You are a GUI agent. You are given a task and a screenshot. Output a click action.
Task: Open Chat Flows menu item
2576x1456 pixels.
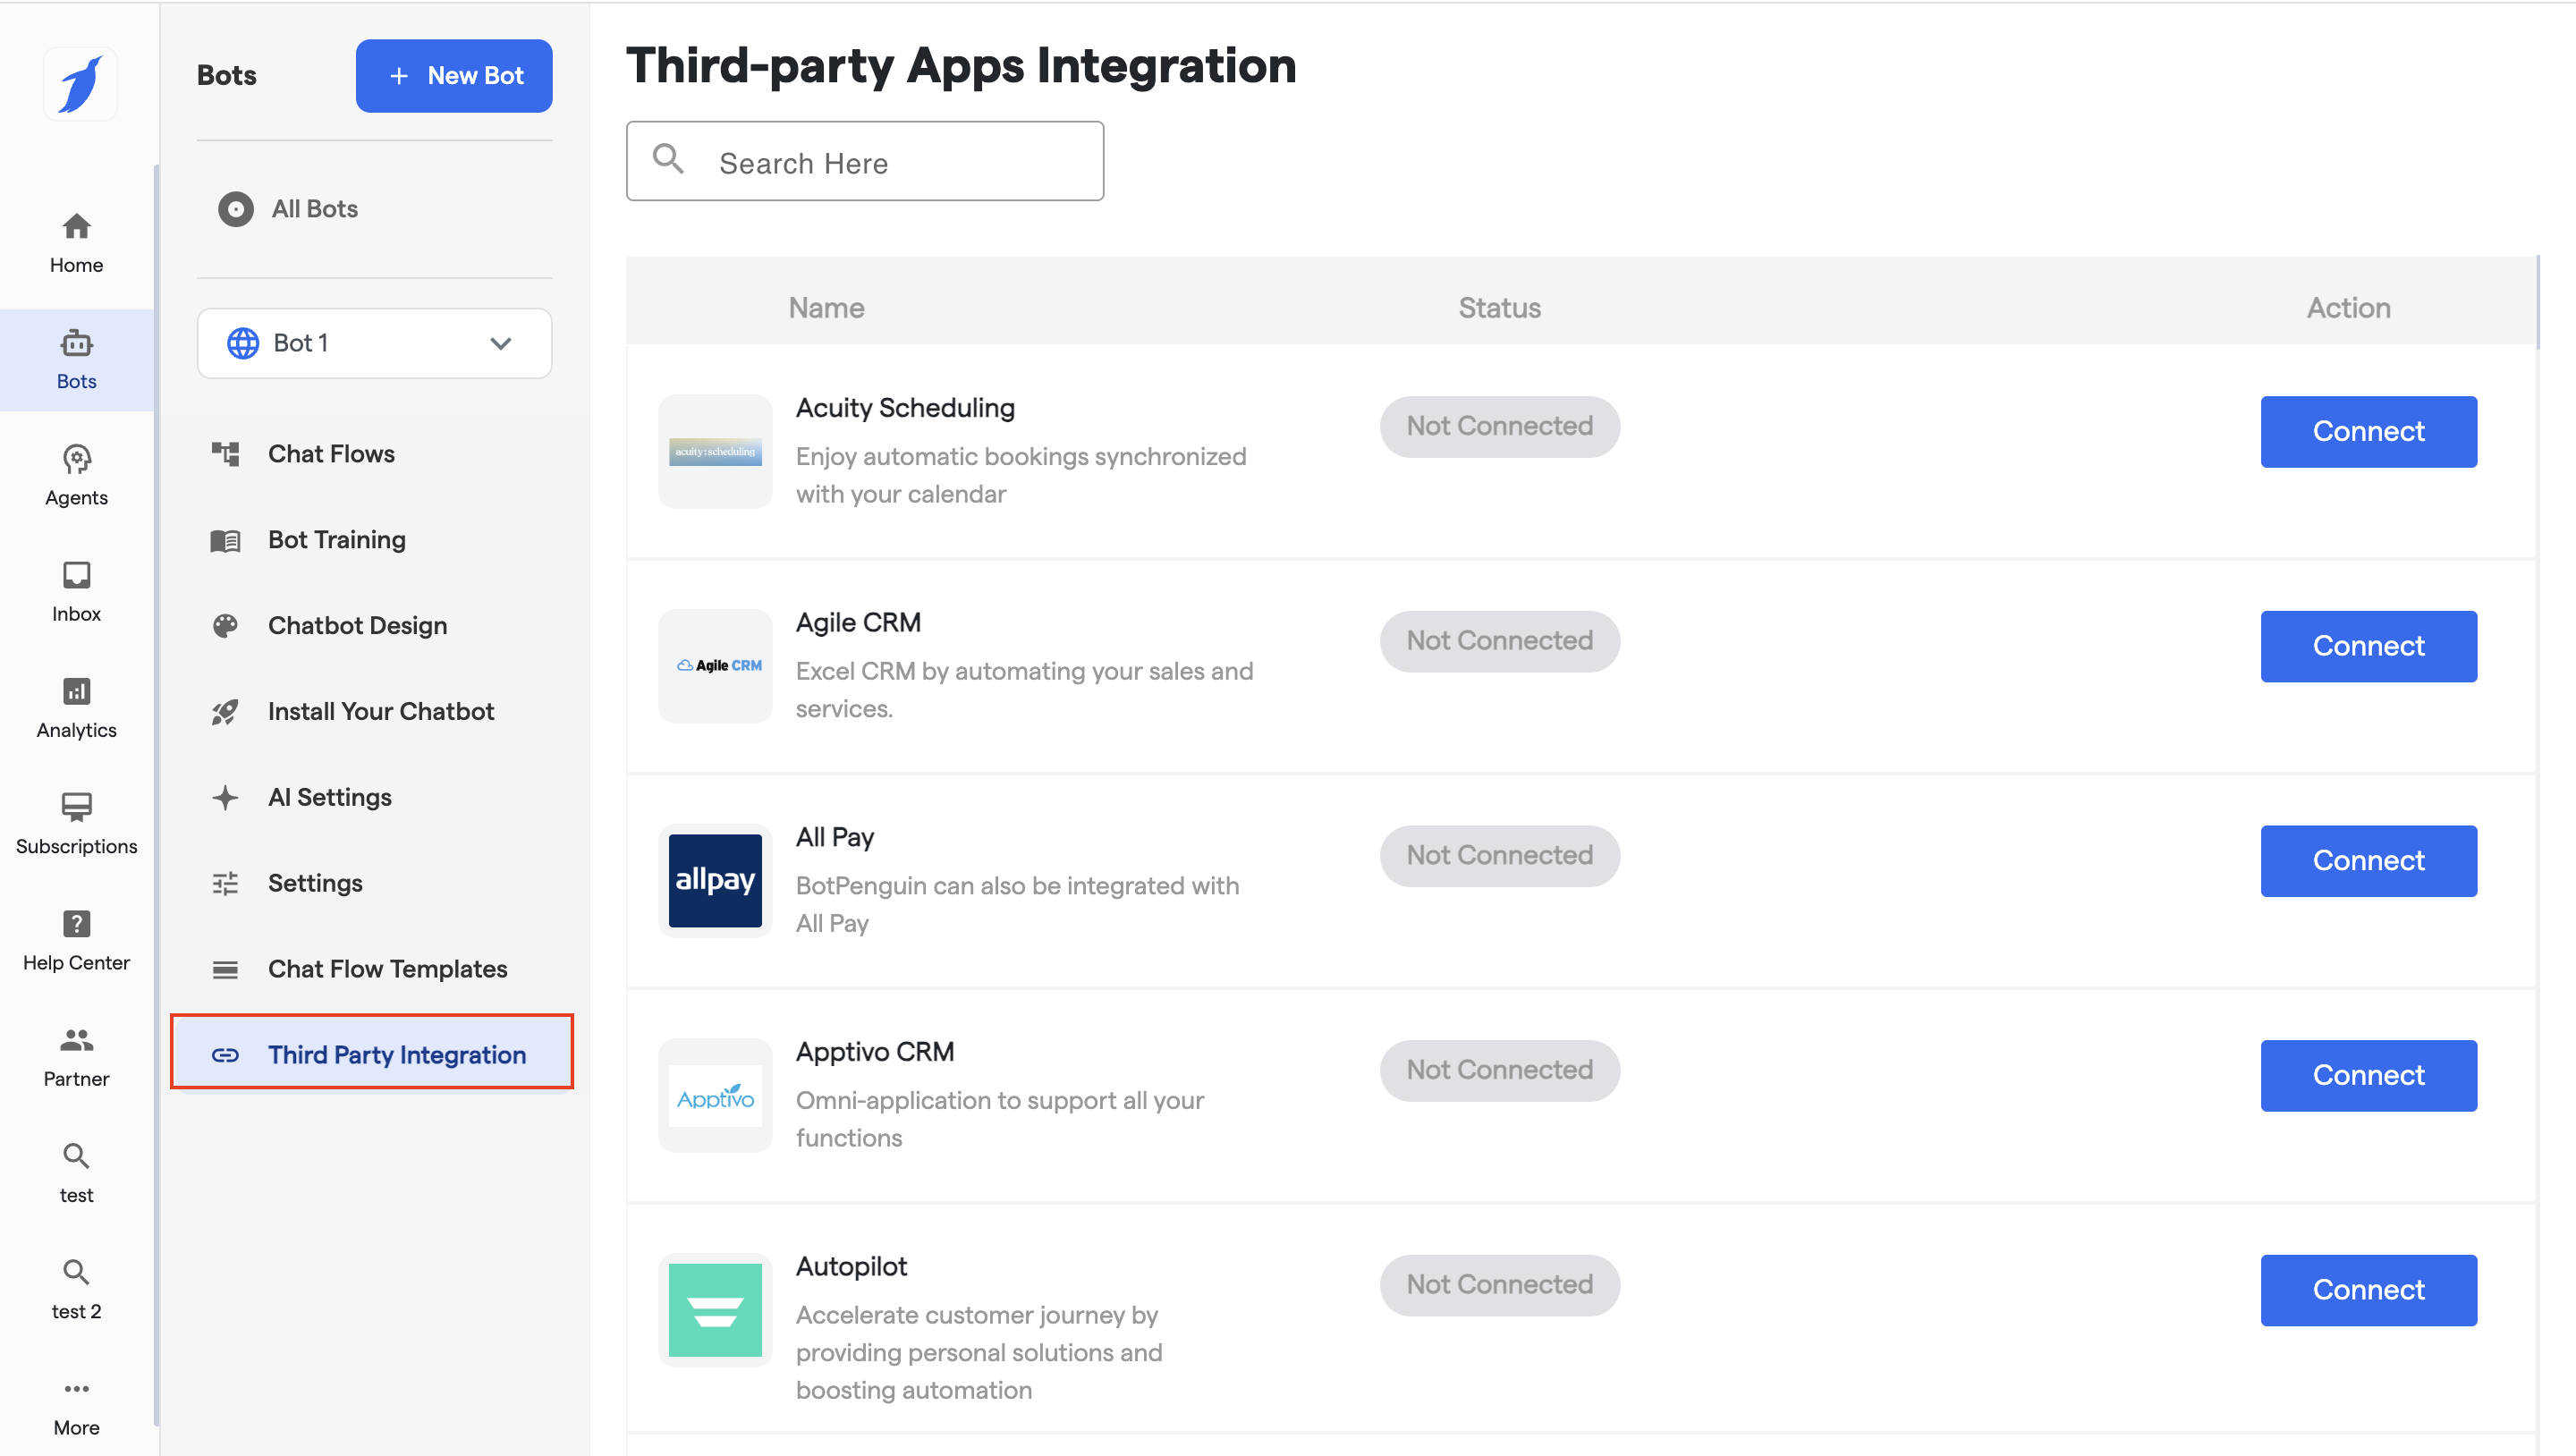tap(331, 454)
